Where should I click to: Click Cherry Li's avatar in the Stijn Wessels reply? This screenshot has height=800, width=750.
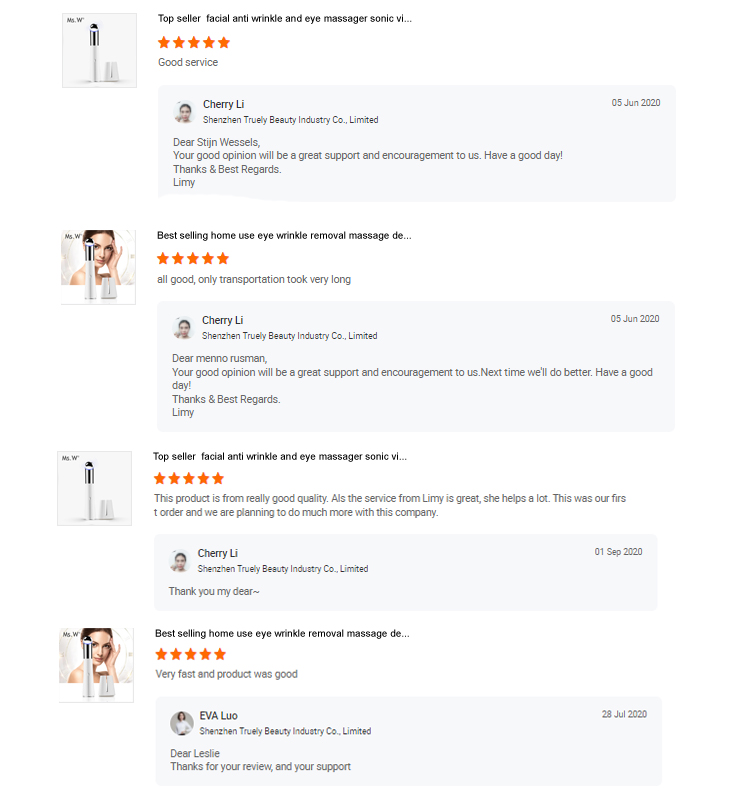[x=184, y=112]
